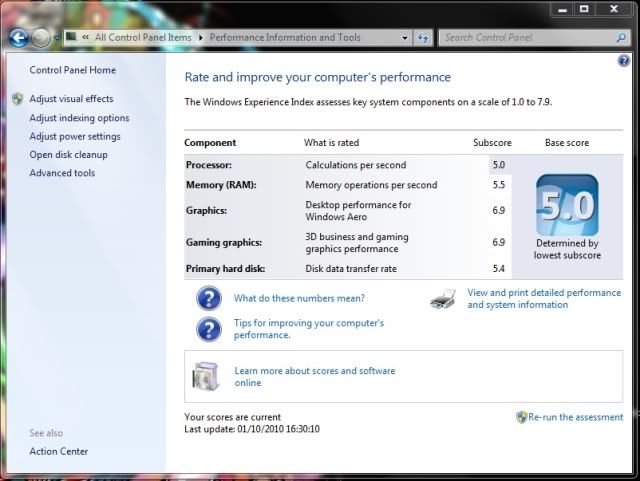Expand arrow after All Control Panel Items
Image resolution: width=640 pixels, height=481 pixels.
200,38
